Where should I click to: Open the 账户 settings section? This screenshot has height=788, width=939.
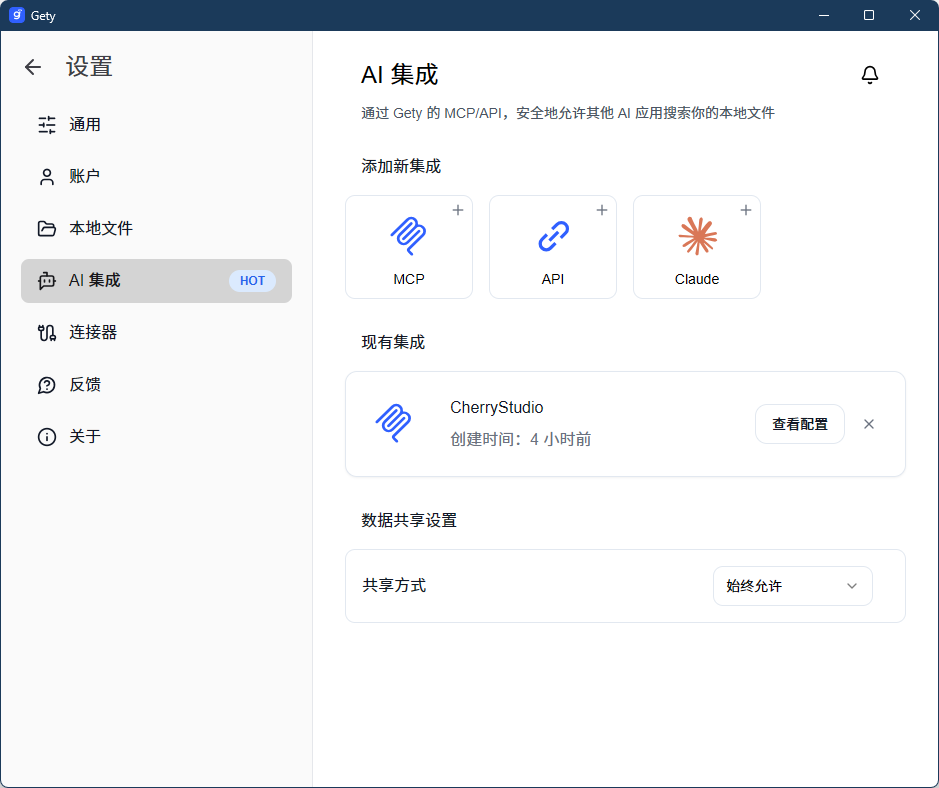pos(156,177)
